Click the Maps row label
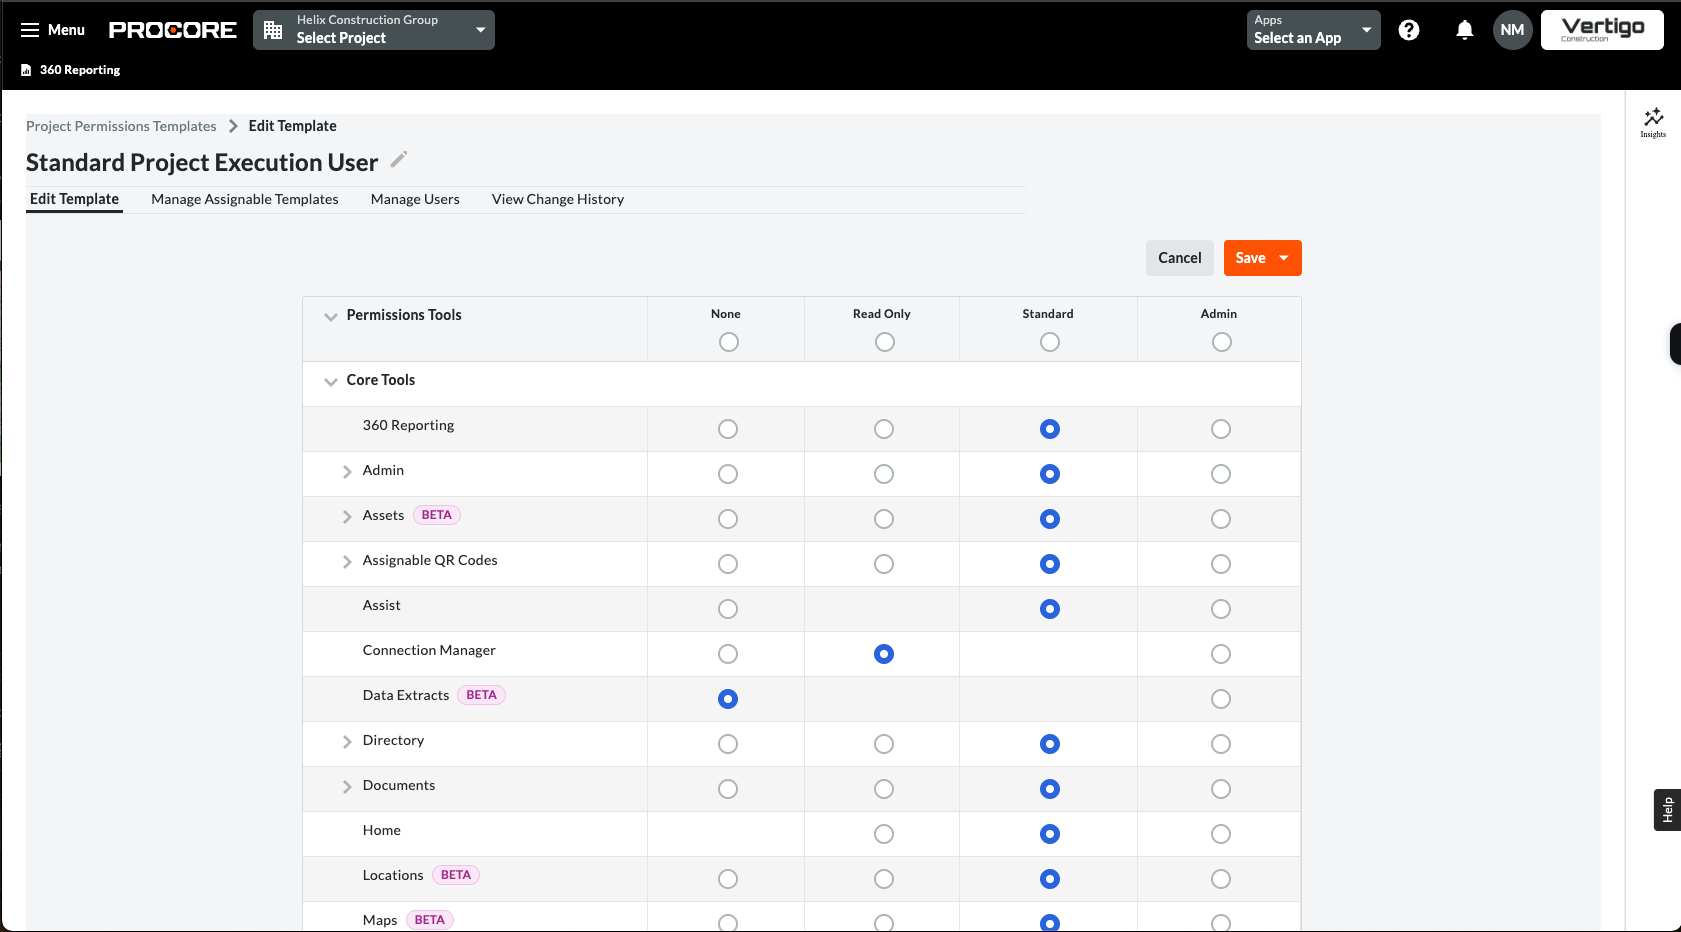Image resolution: width=1681 pixels, height=932 pixels. coord(380,920)
